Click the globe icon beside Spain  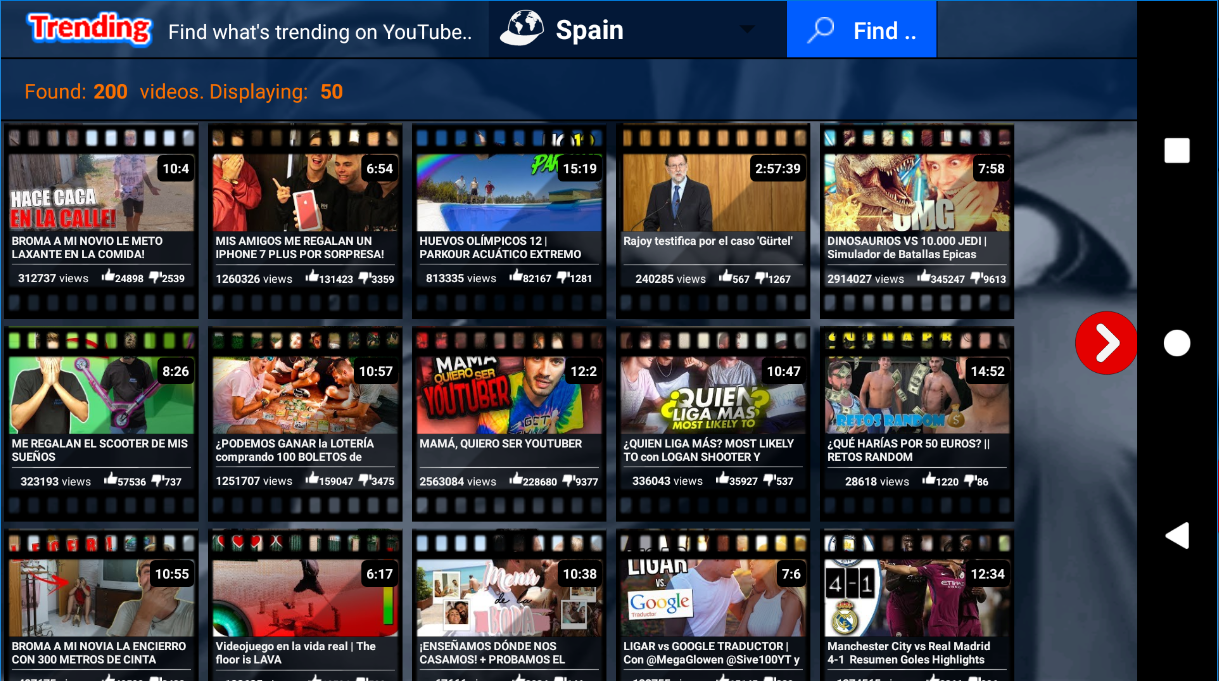pos(520,29)
